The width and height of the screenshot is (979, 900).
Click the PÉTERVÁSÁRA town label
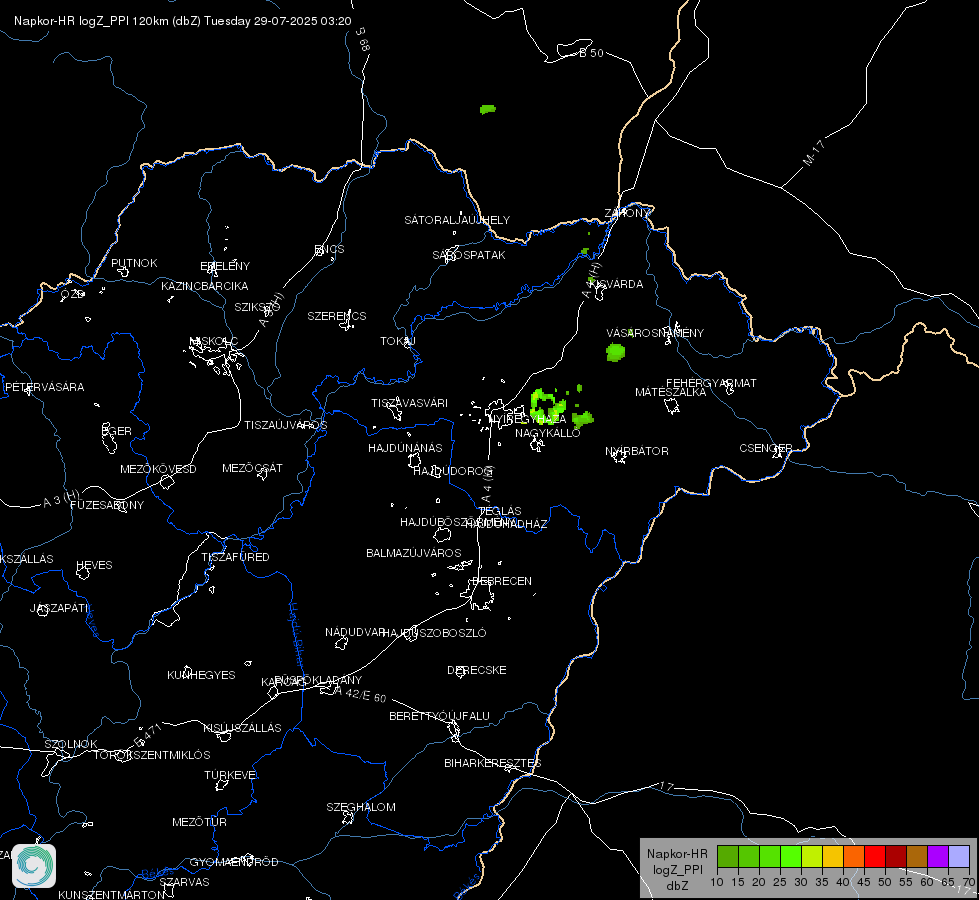click(x=44, y=387)
